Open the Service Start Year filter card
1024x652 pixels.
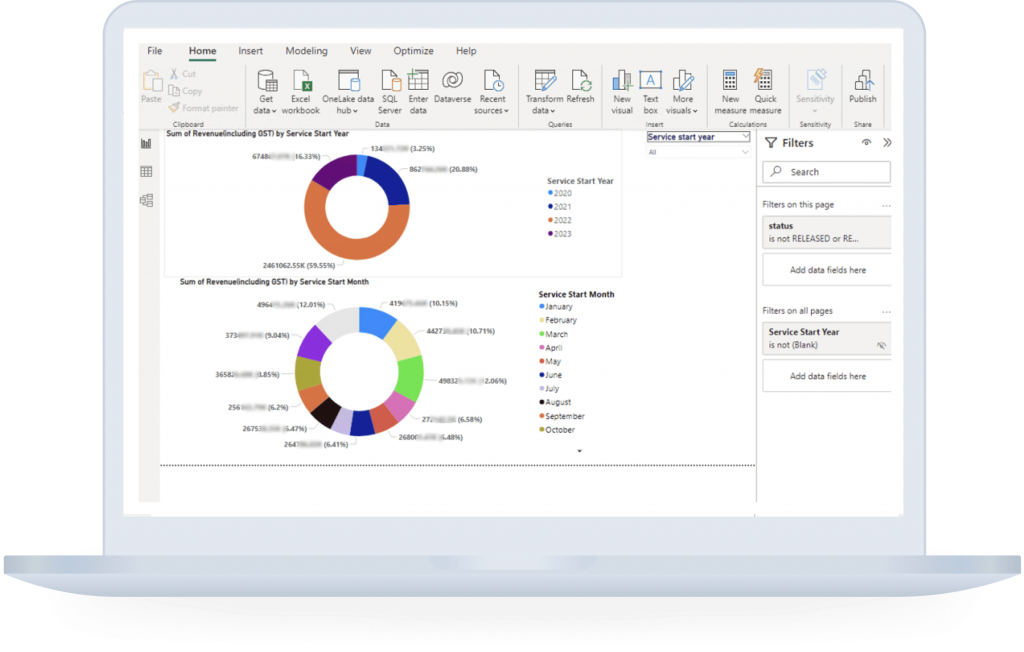click(x=827, y=338)
